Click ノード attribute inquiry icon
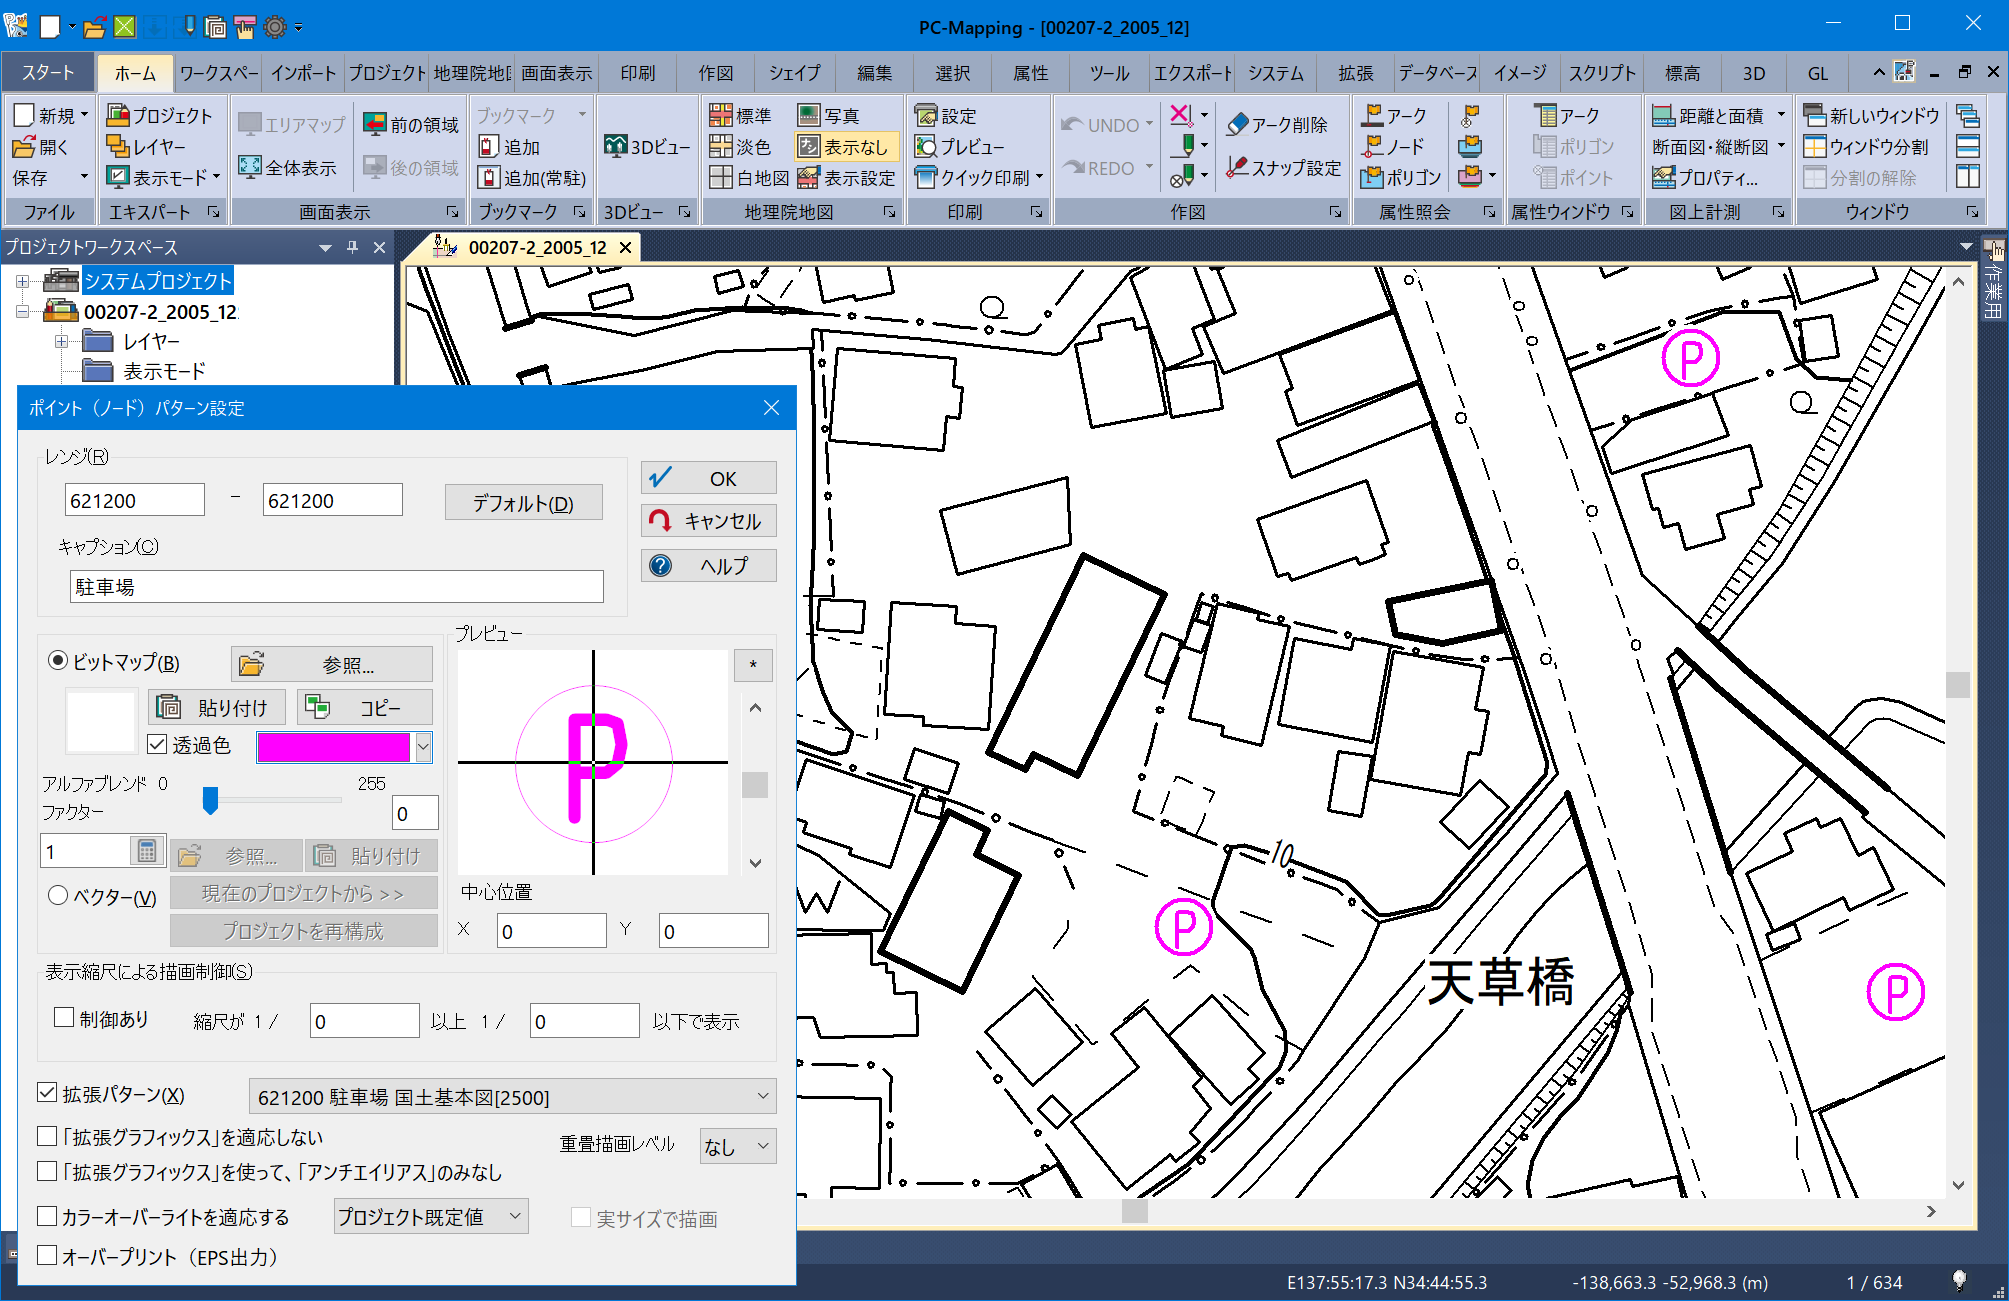 [1393, 146]
